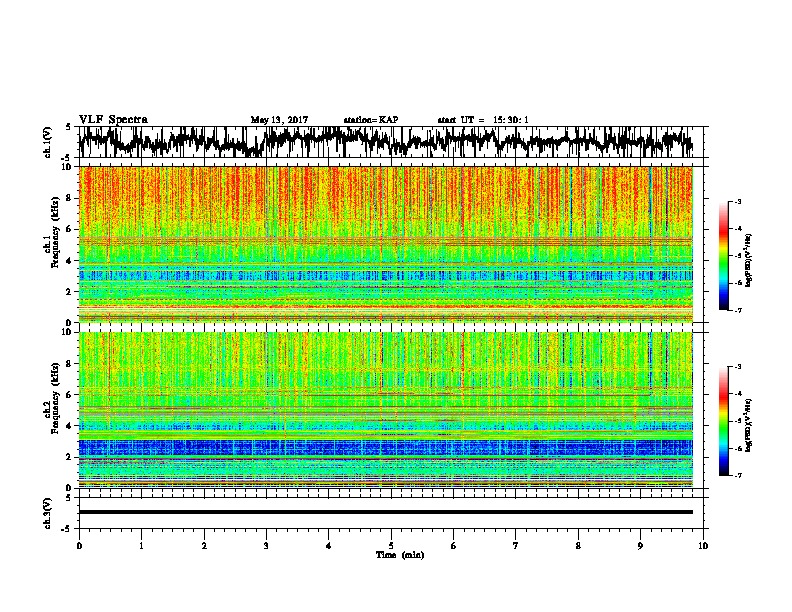Screen dimensions: 792x612
Task: Click the 2 kHz tick of ch.2 spectrogram
Action: click(x=69, y=457)
